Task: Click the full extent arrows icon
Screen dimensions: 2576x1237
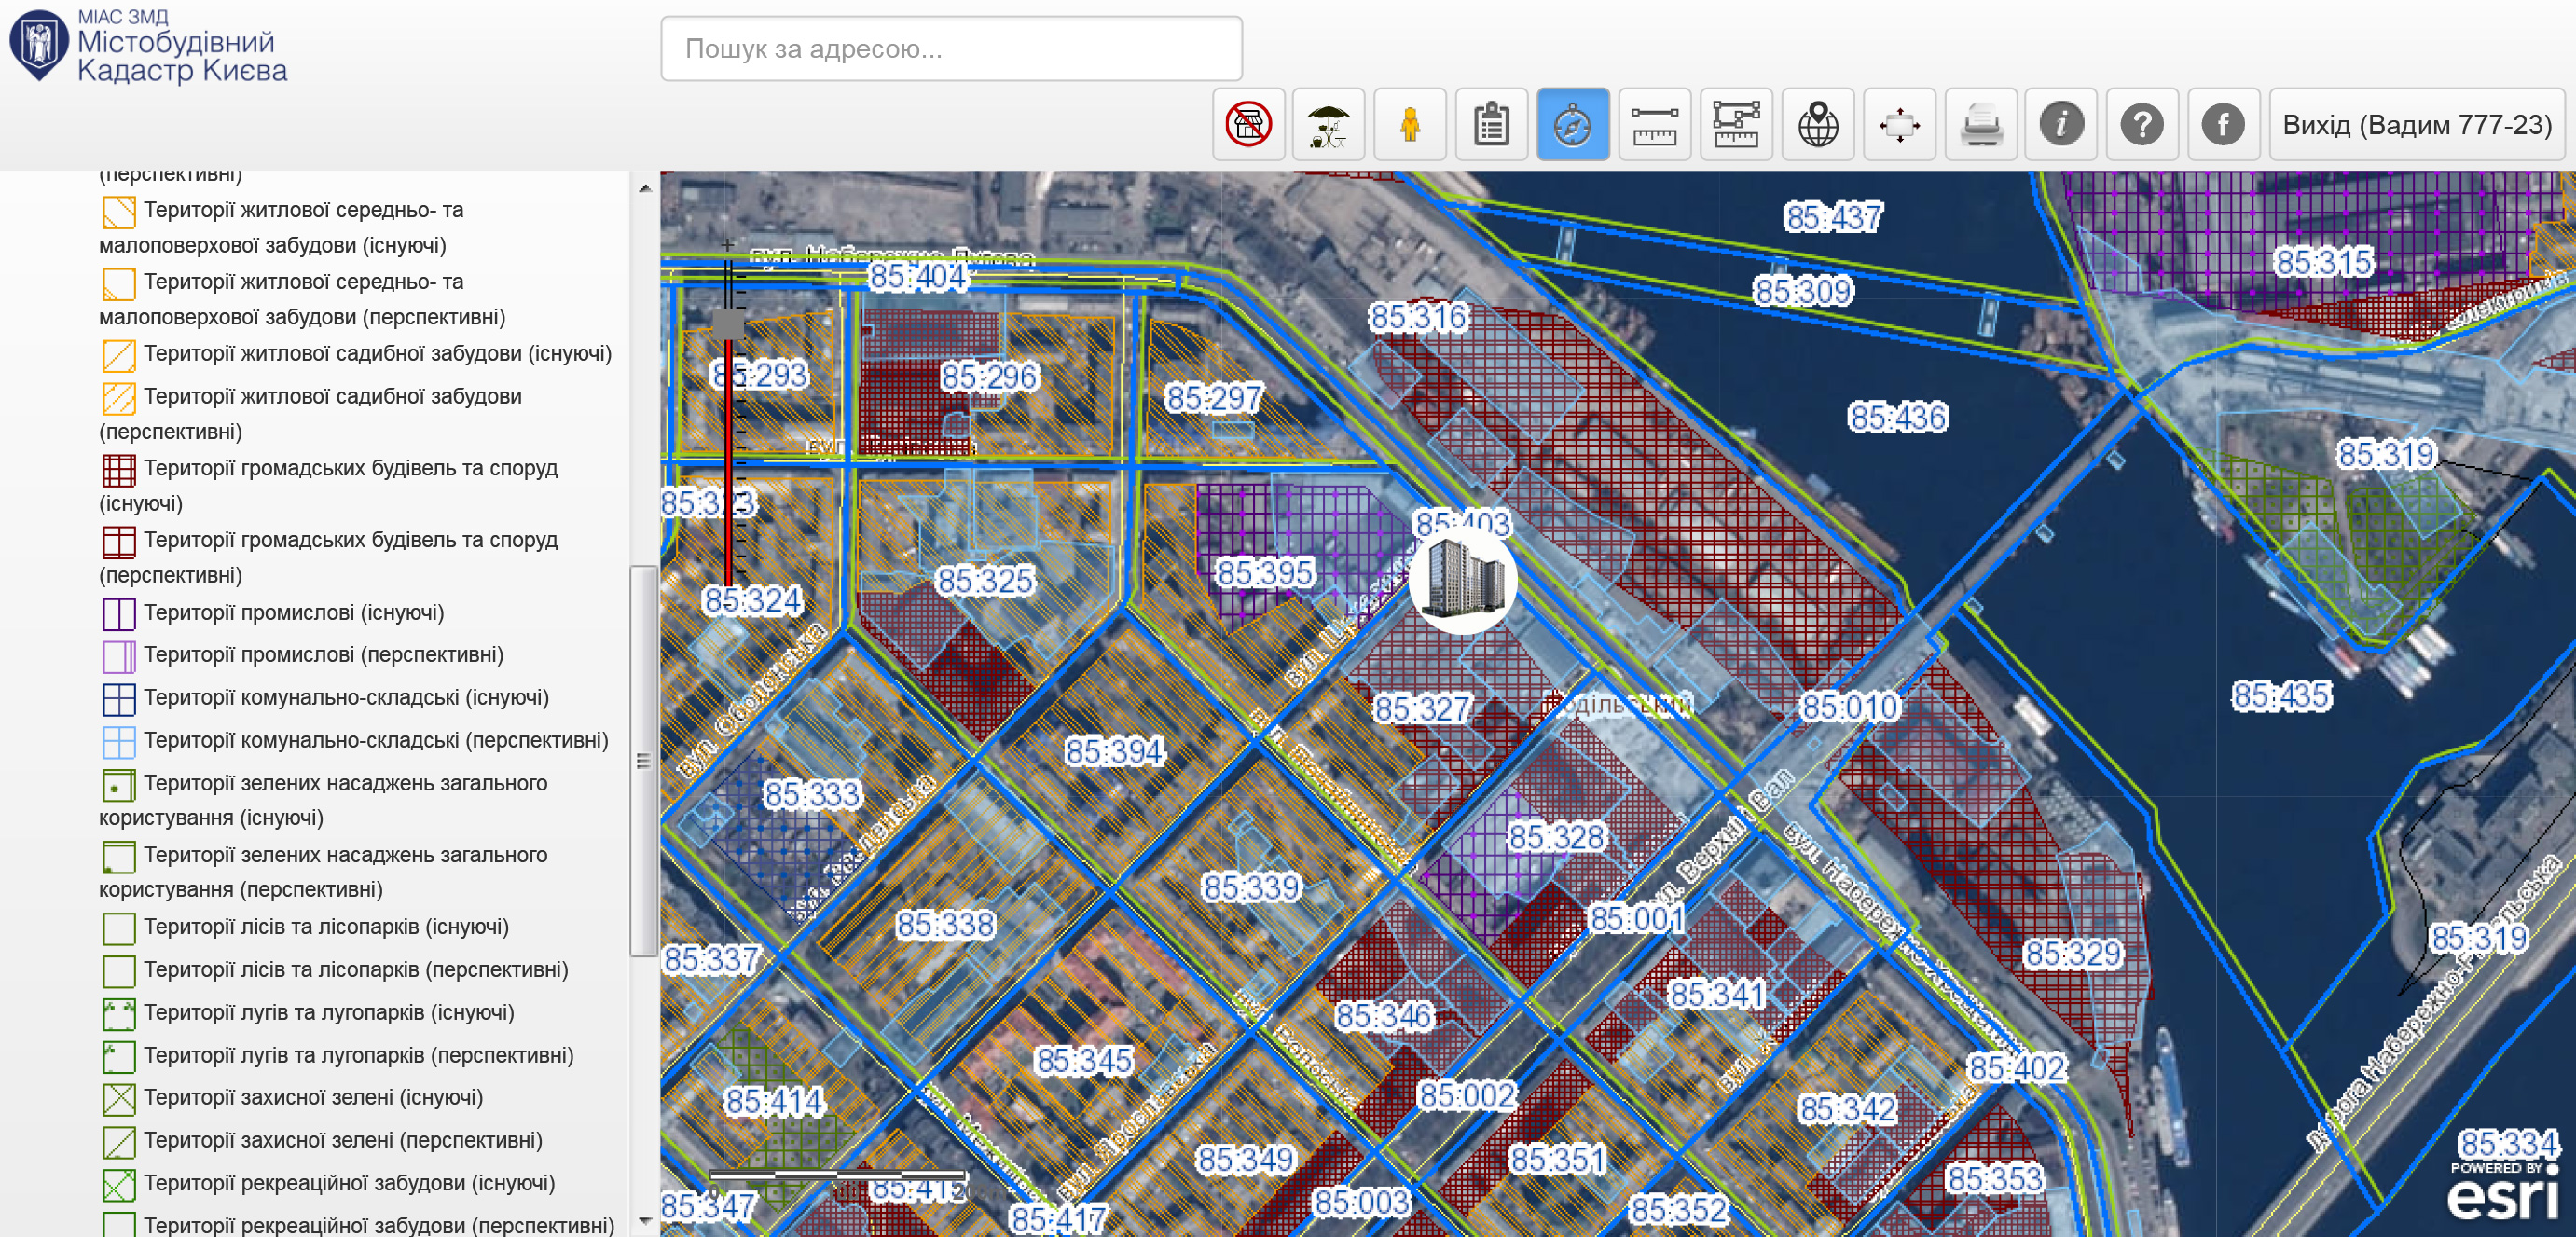Action: [1899, 125]
